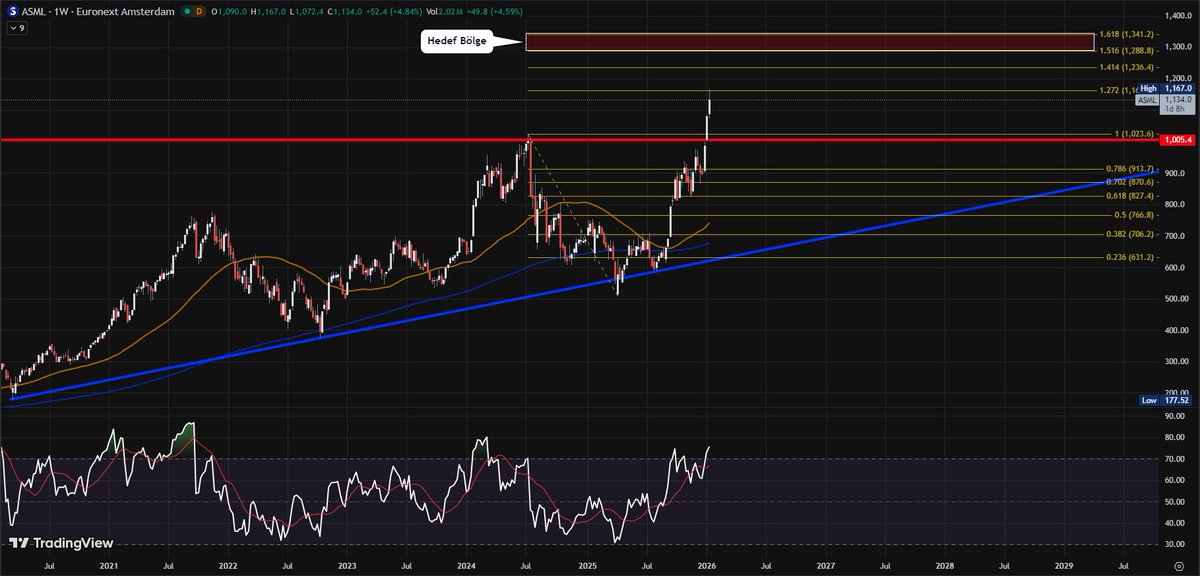Click the 2026 label on time axis
Screen dimensions: 1200x576
pyautogui.click(x=706, y=565)
